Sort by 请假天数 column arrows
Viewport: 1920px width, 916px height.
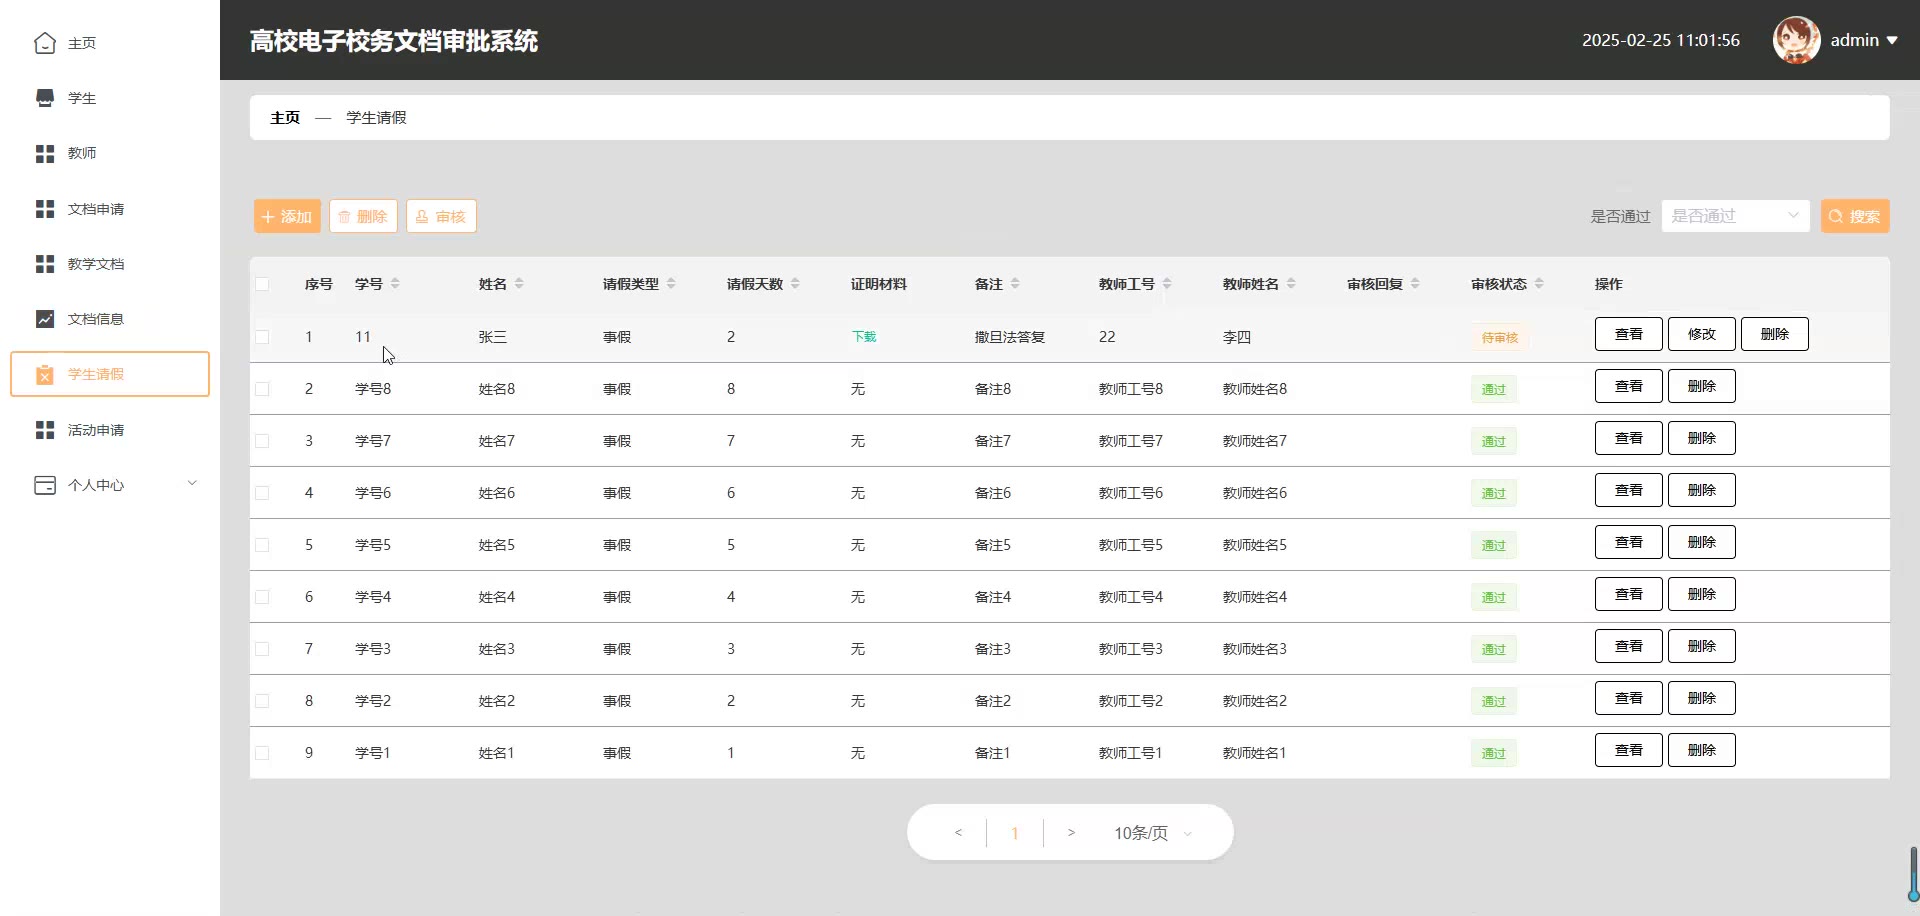click(795, 284)
